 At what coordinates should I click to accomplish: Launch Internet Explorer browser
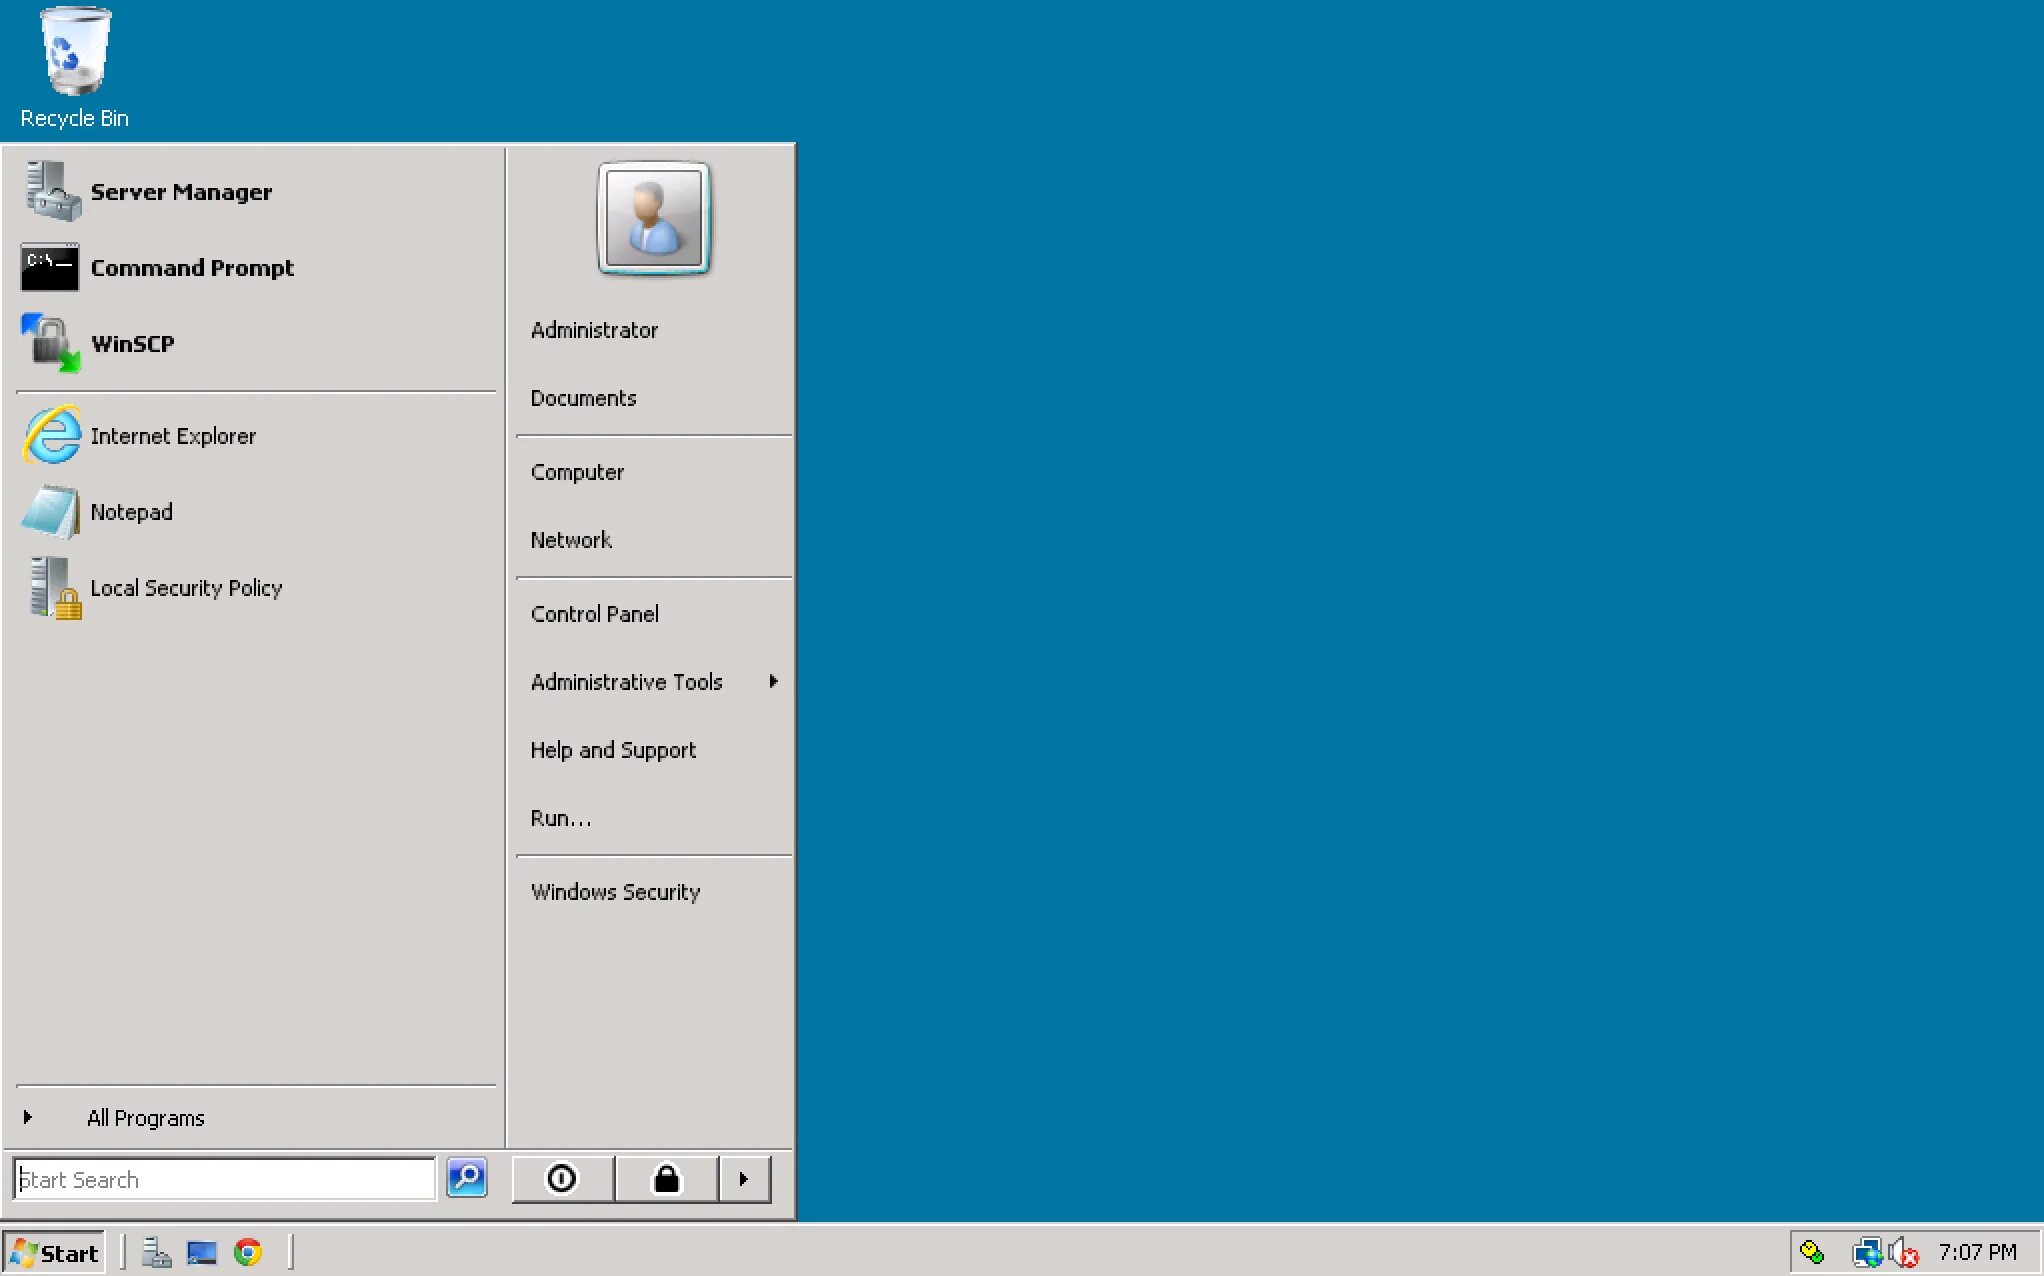click(x=173, y=435)
